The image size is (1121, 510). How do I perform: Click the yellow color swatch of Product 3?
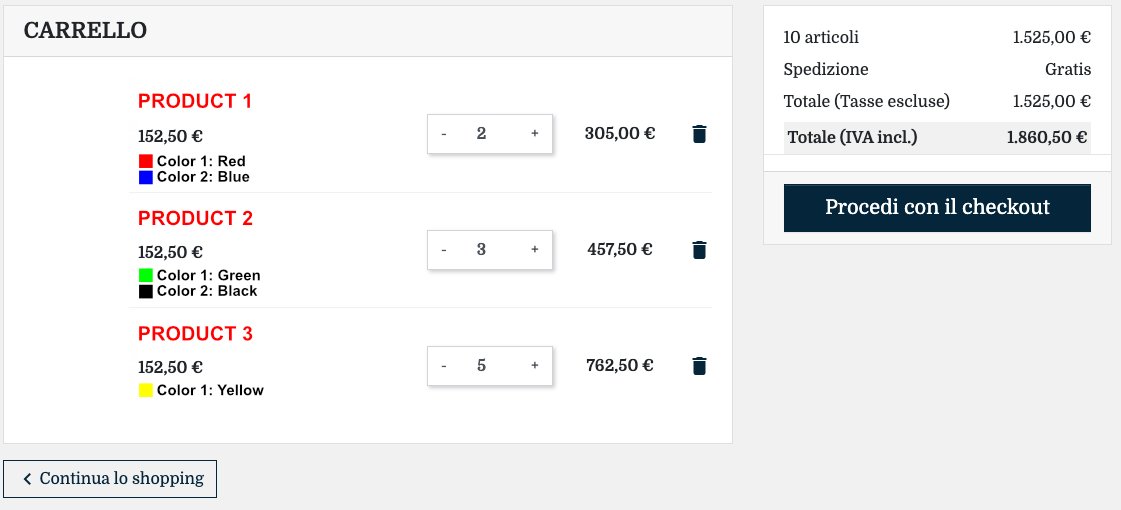pyautogui.click(x=146, y=391)
